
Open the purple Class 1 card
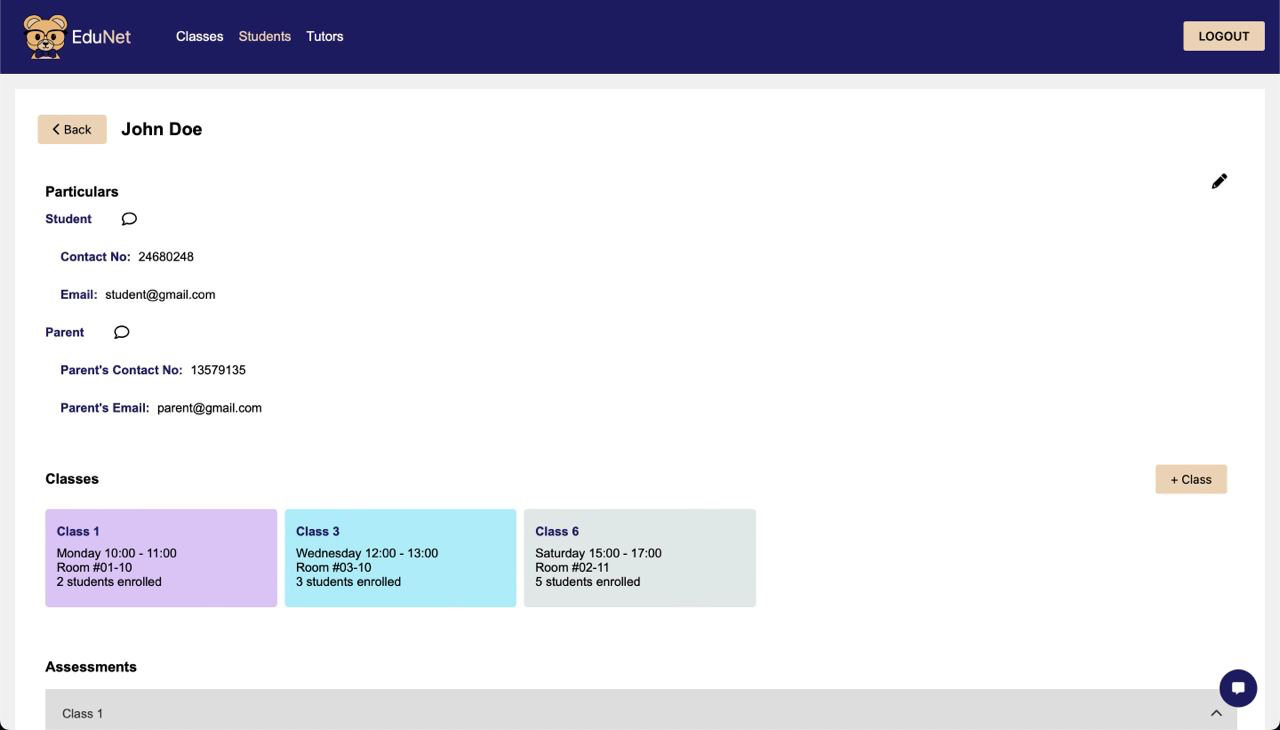[x=161, y=558]
